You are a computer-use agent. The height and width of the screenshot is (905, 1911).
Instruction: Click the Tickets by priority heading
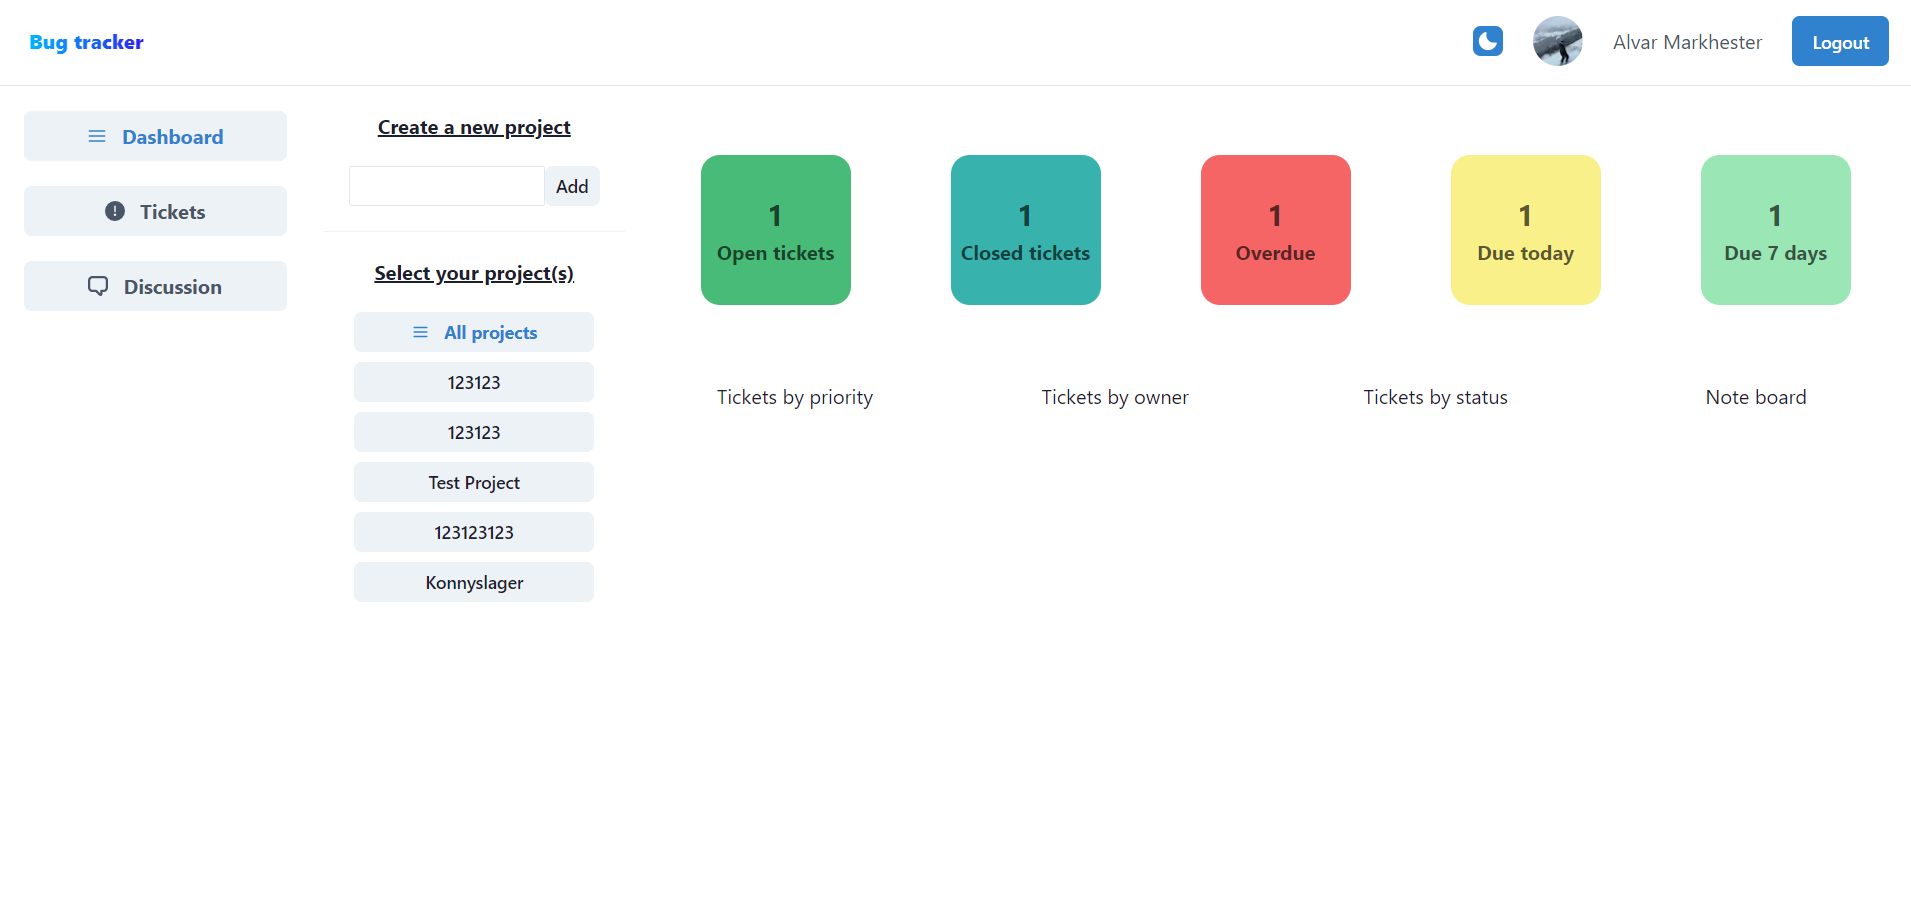[x=795, y=397]
